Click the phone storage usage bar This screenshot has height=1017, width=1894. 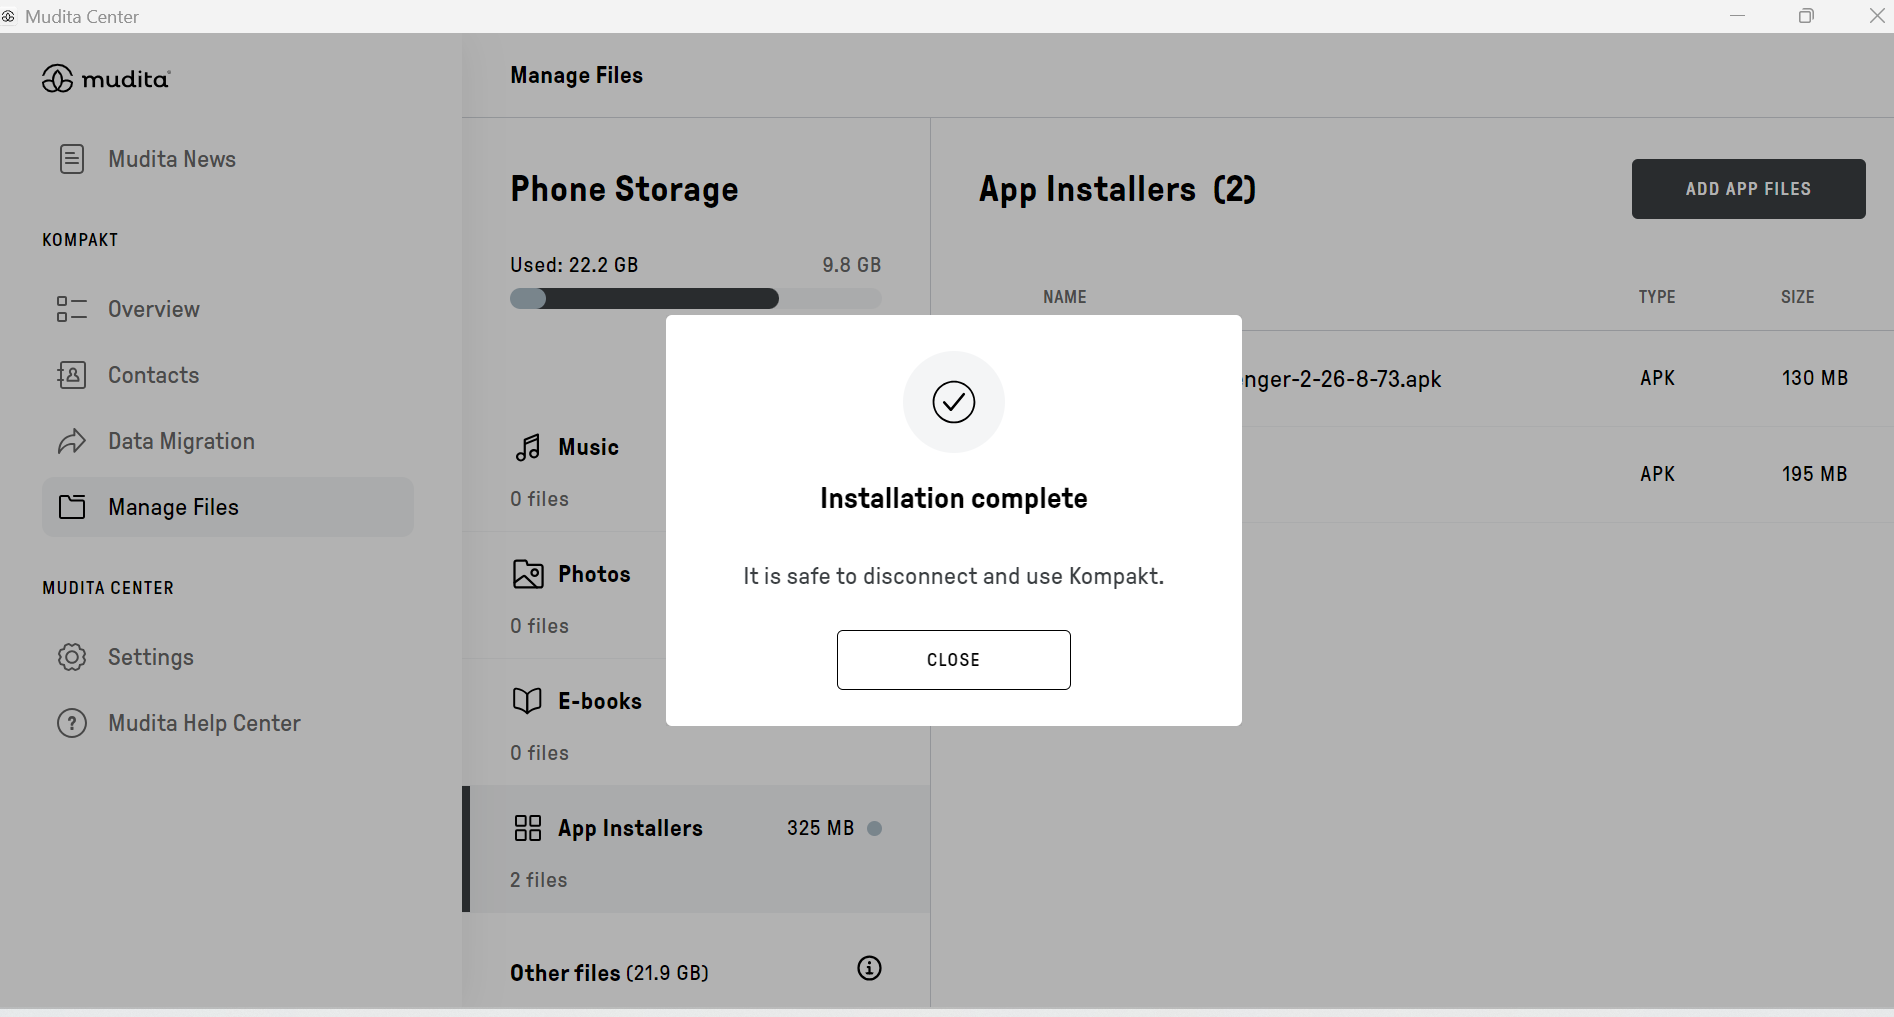[696, 299]
